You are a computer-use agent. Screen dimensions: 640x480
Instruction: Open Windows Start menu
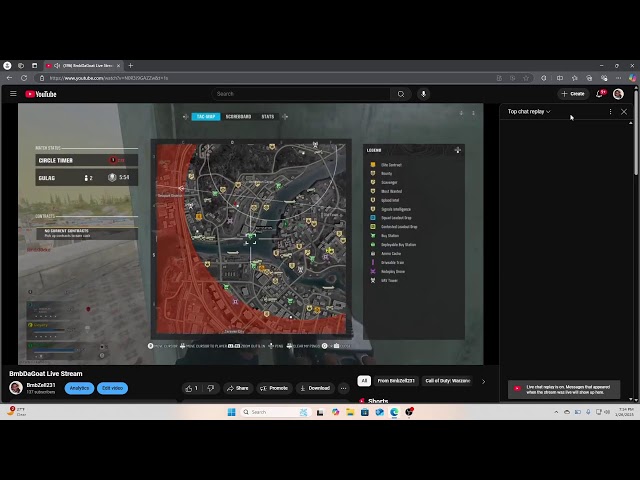231,412
